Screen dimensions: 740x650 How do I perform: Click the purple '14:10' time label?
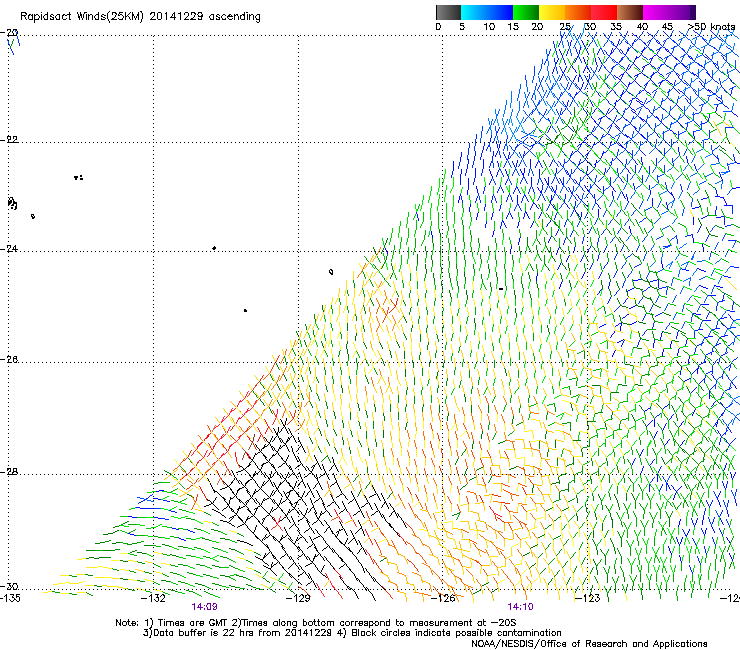click(520, 607)
